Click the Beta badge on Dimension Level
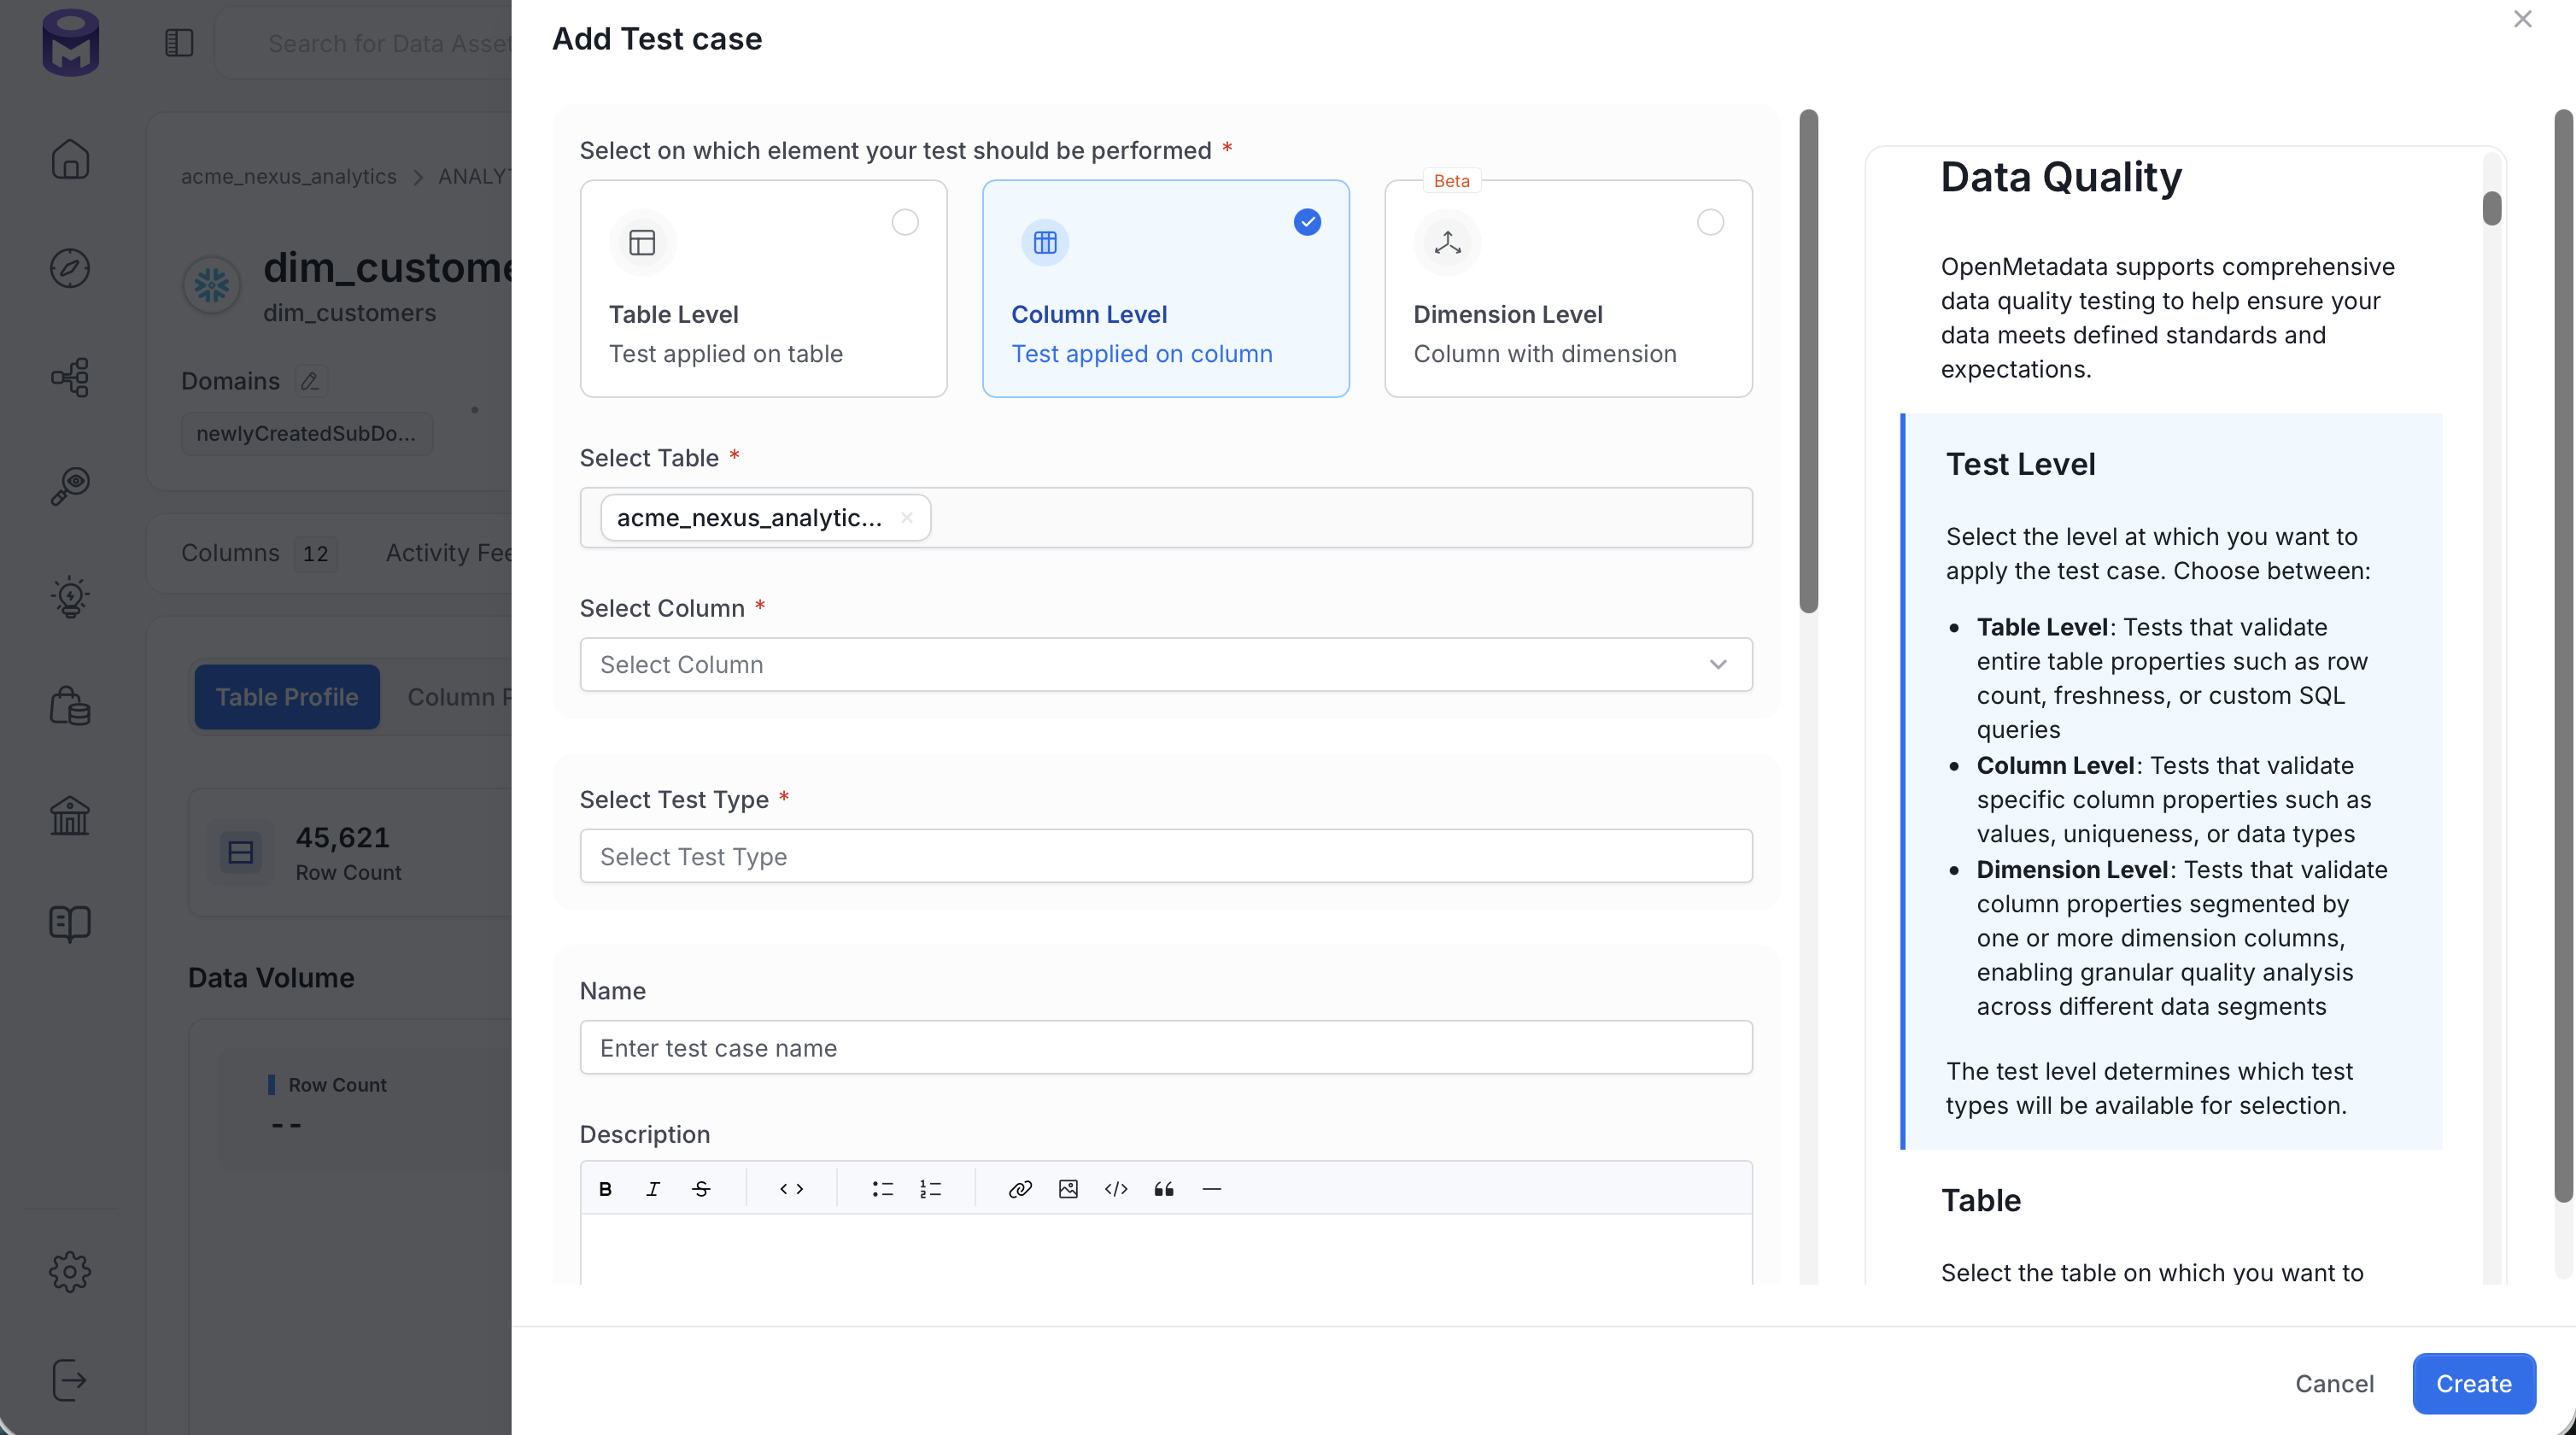2576x1435 pixels. 1452,181
